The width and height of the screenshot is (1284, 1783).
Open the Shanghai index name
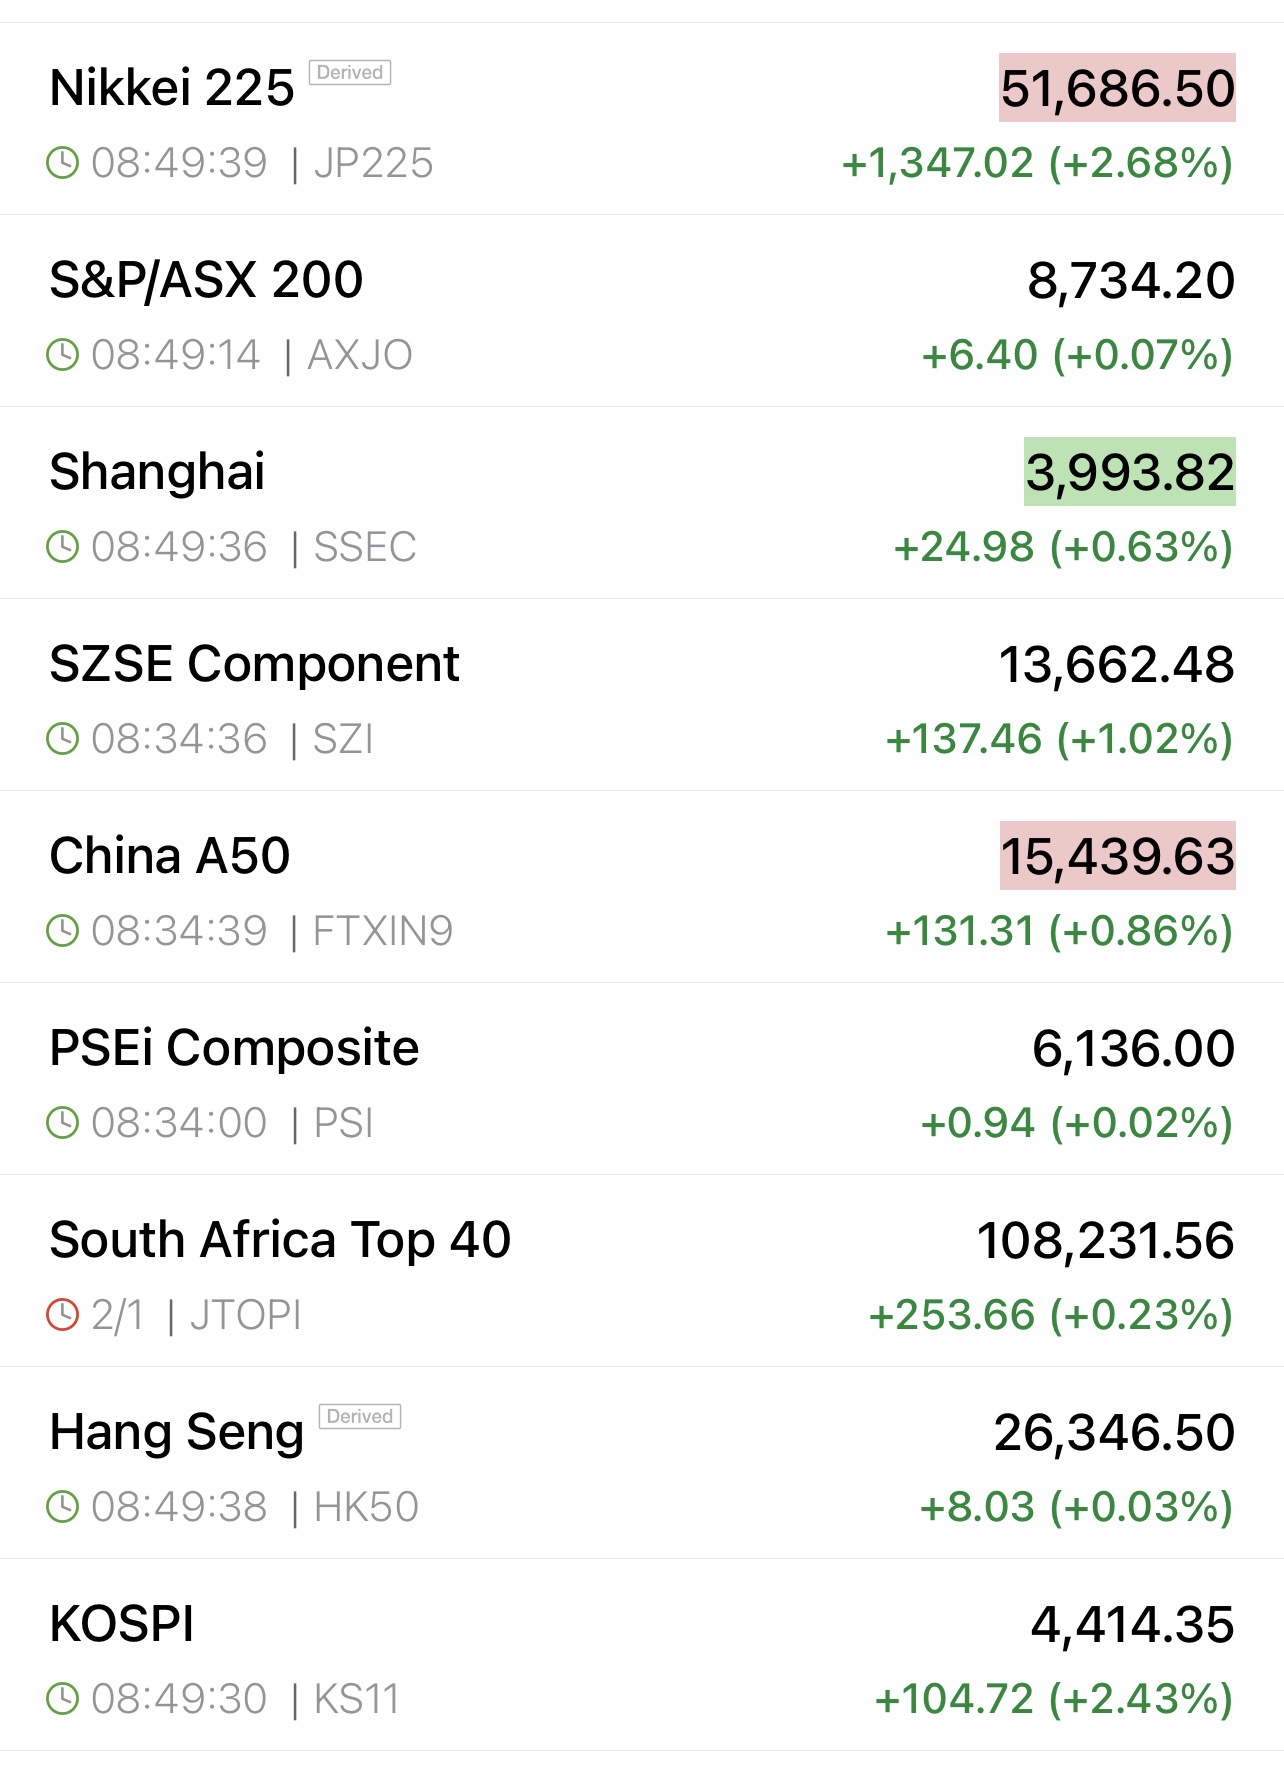tap(158, 472)
